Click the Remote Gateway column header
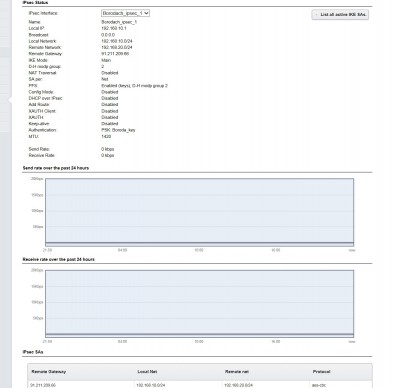Viewport: 400px width, 388px height. point(49,371)
